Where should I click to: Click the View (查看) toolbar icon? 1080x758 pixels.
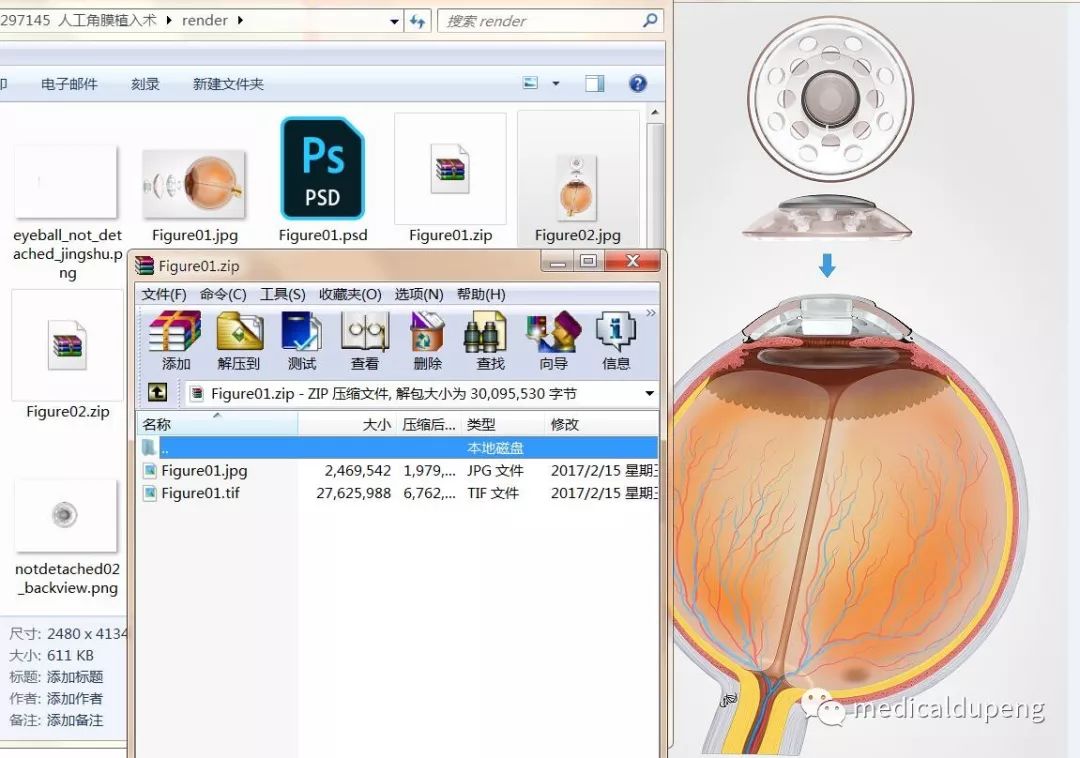click(364, 338)
